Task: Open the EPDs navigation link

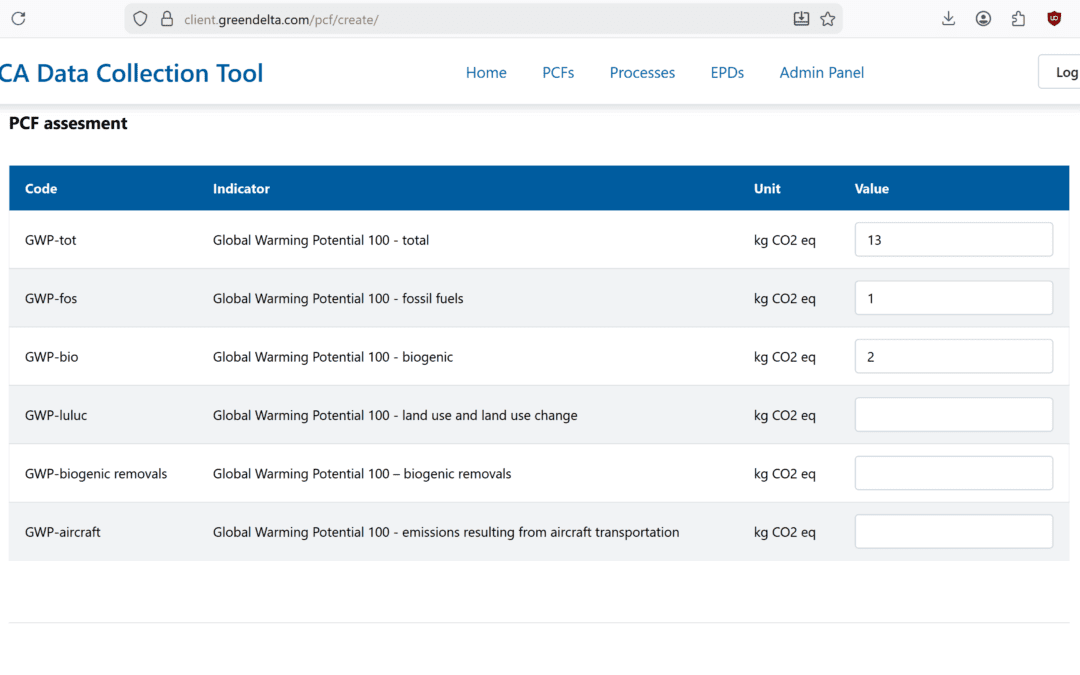Action: click(727, 73)
